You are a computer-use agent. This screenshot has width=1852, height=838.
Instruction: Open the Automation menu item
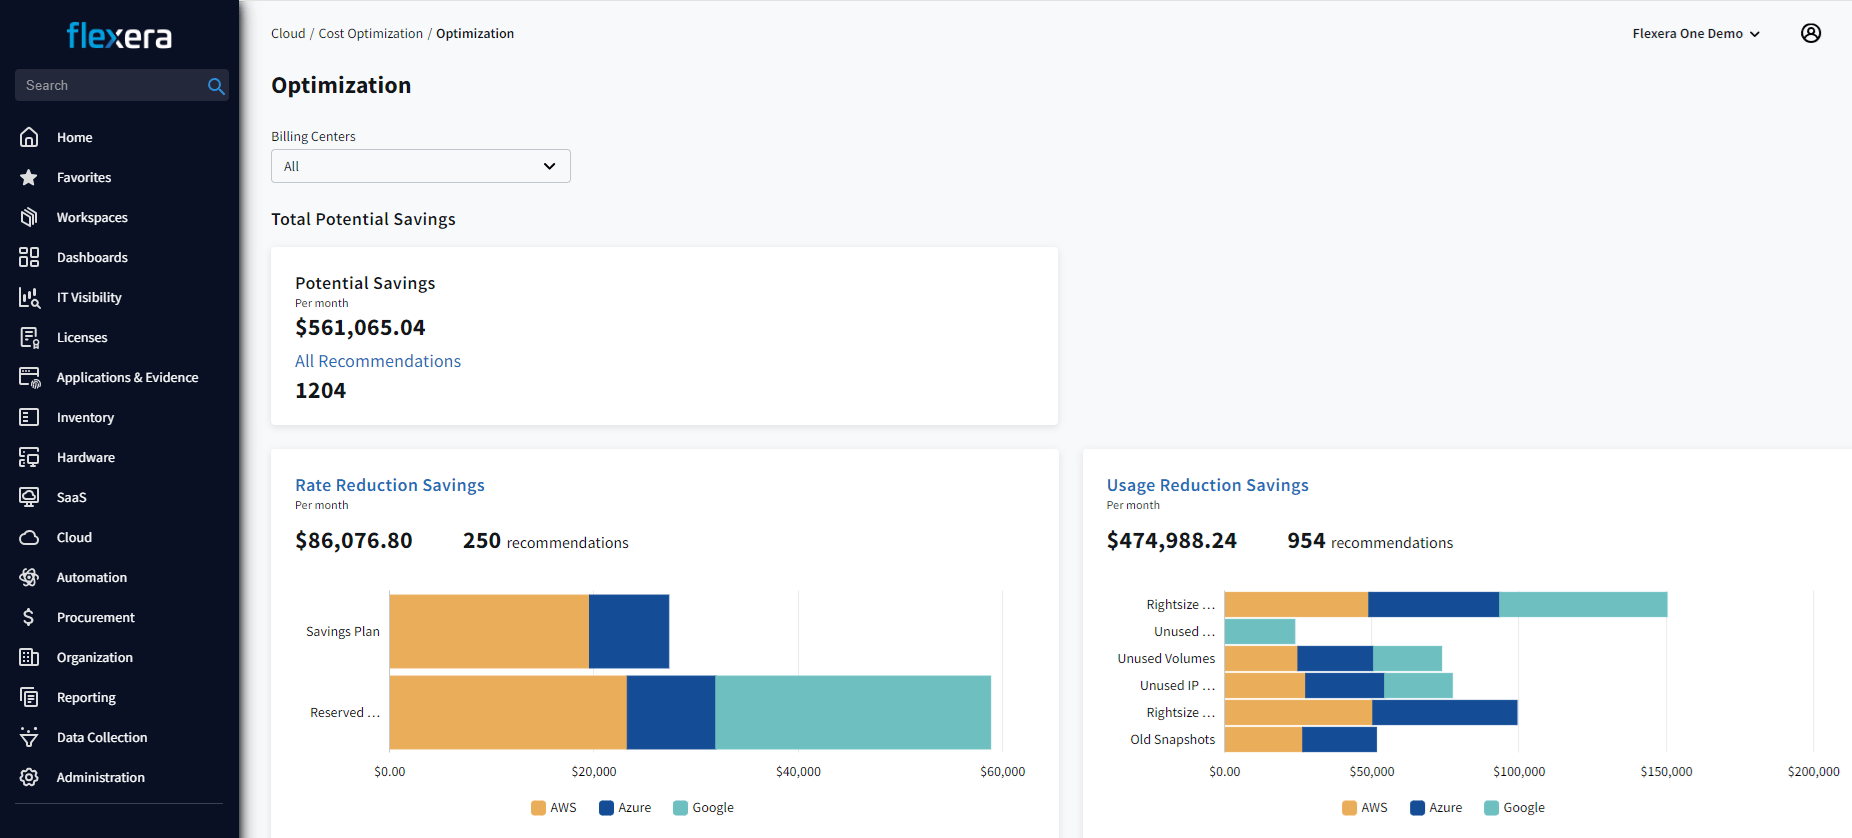coord(91,577)
